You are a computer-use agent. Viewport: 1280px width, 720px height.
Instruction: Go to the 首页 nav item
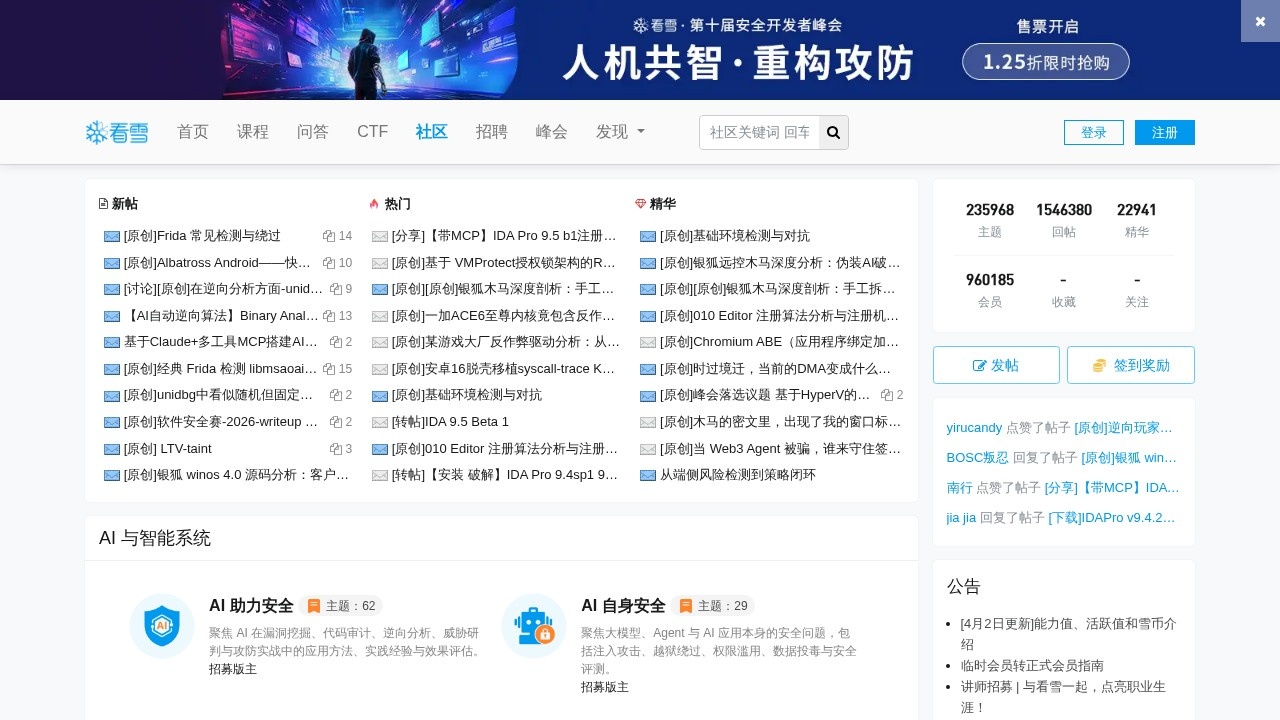[193, 132]
